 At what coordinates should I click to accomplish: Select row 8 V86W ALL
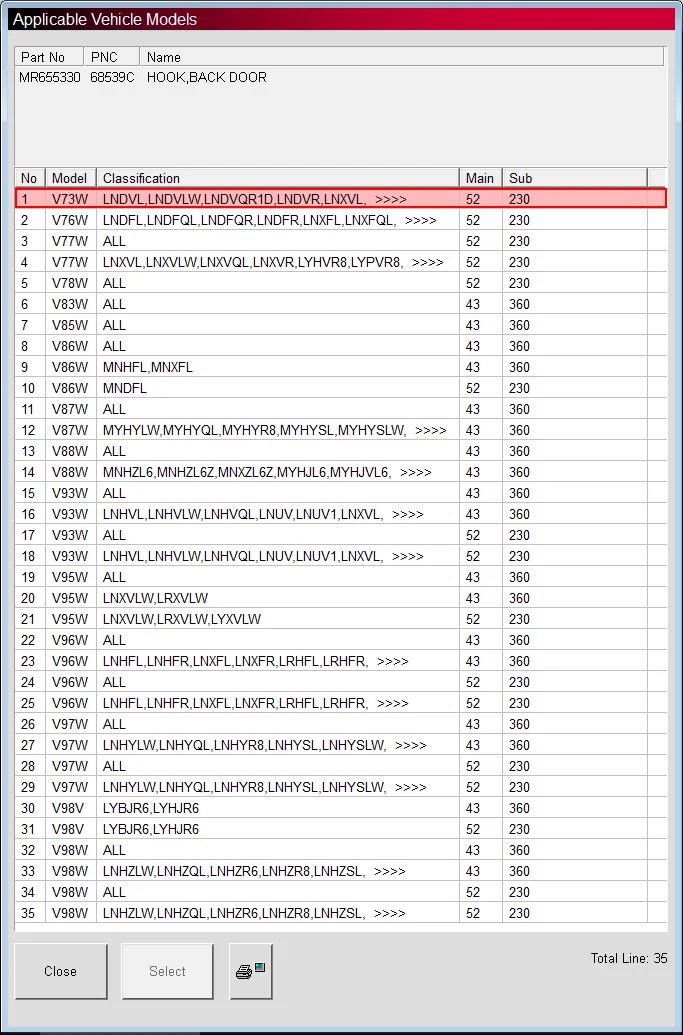[341, 346]
